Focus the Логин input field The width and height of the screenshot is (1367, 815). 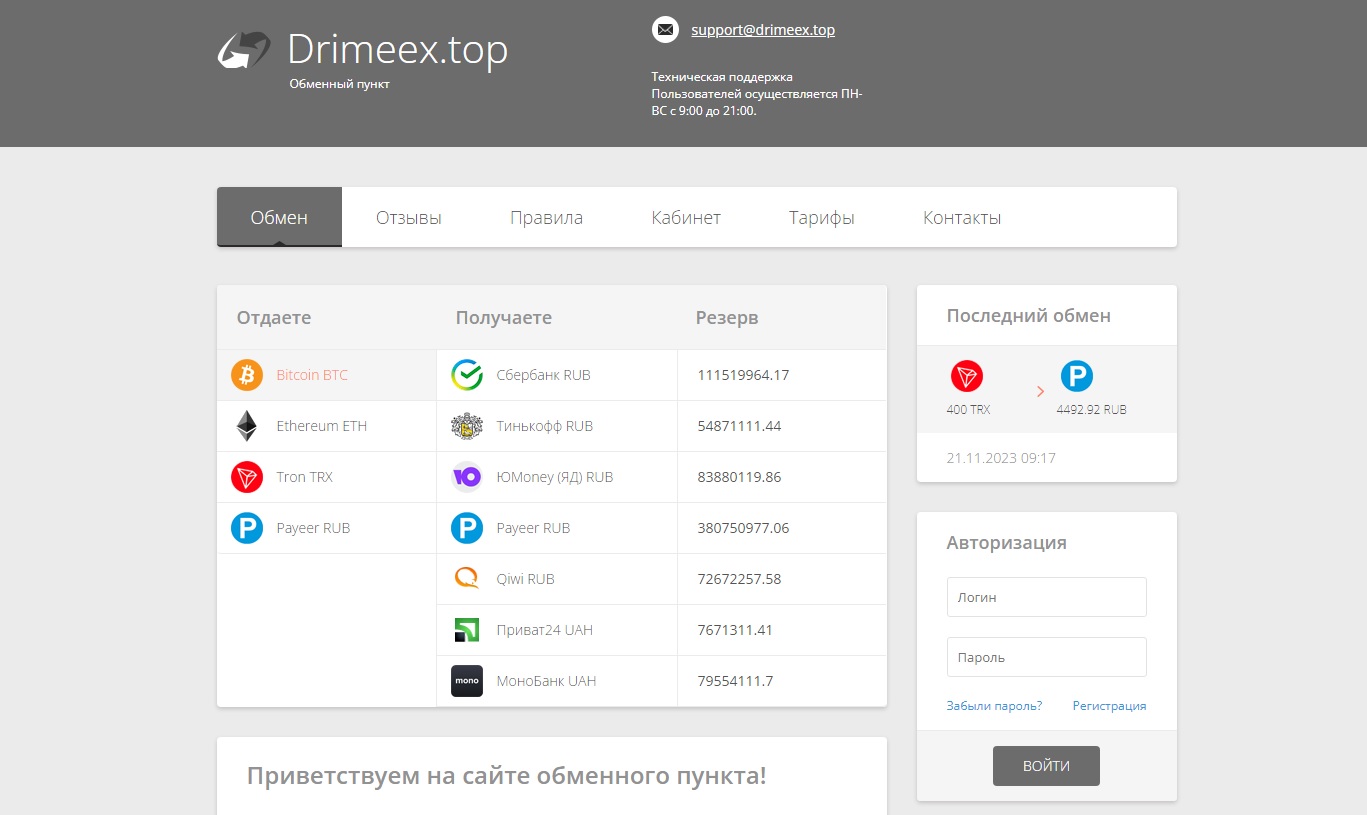1046,597
